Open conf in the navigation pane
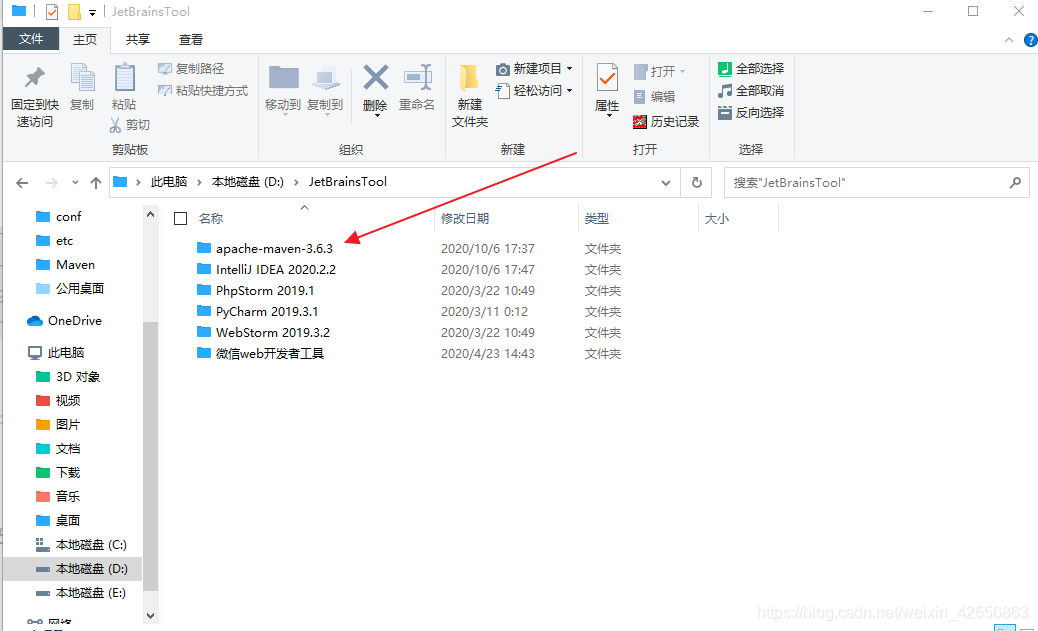The height and width of the screenshot is (631, 1038). pos(68,217)
